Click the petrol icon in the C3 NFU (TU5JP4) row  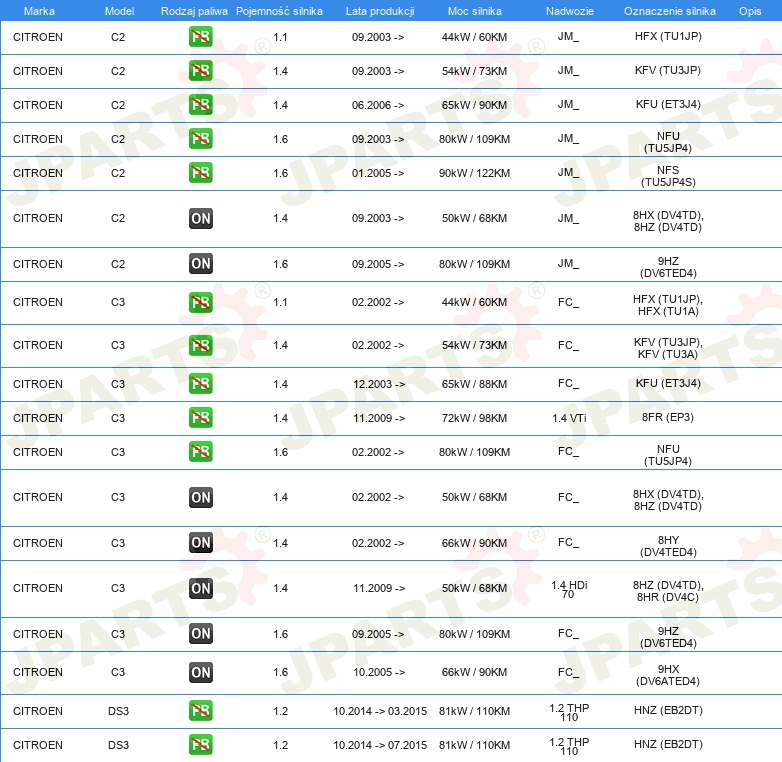(x=200, y=452)
